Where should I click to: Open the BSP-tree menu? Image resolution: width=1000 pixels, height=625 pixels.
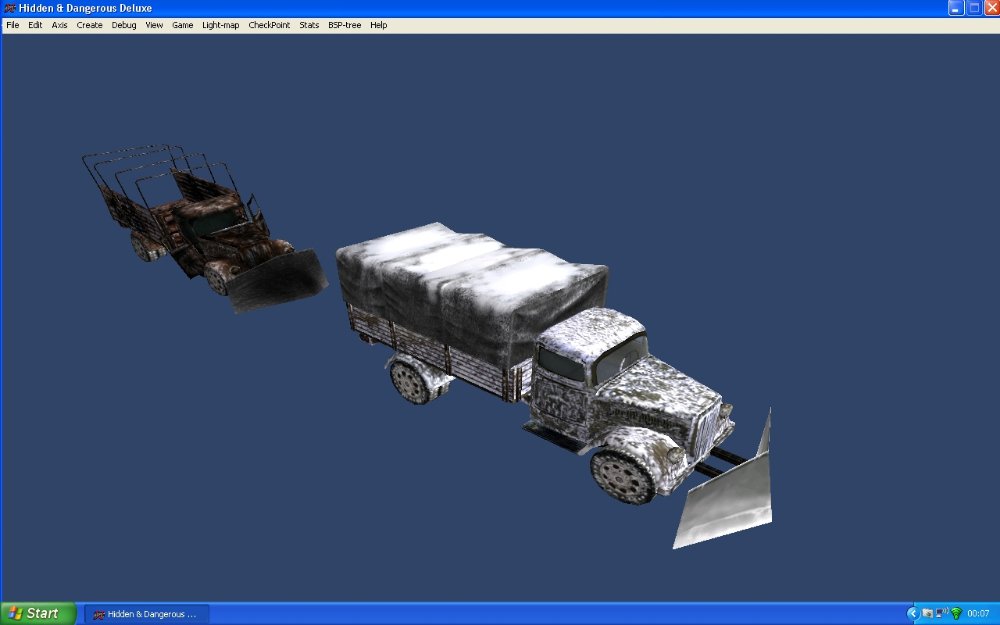343,24
